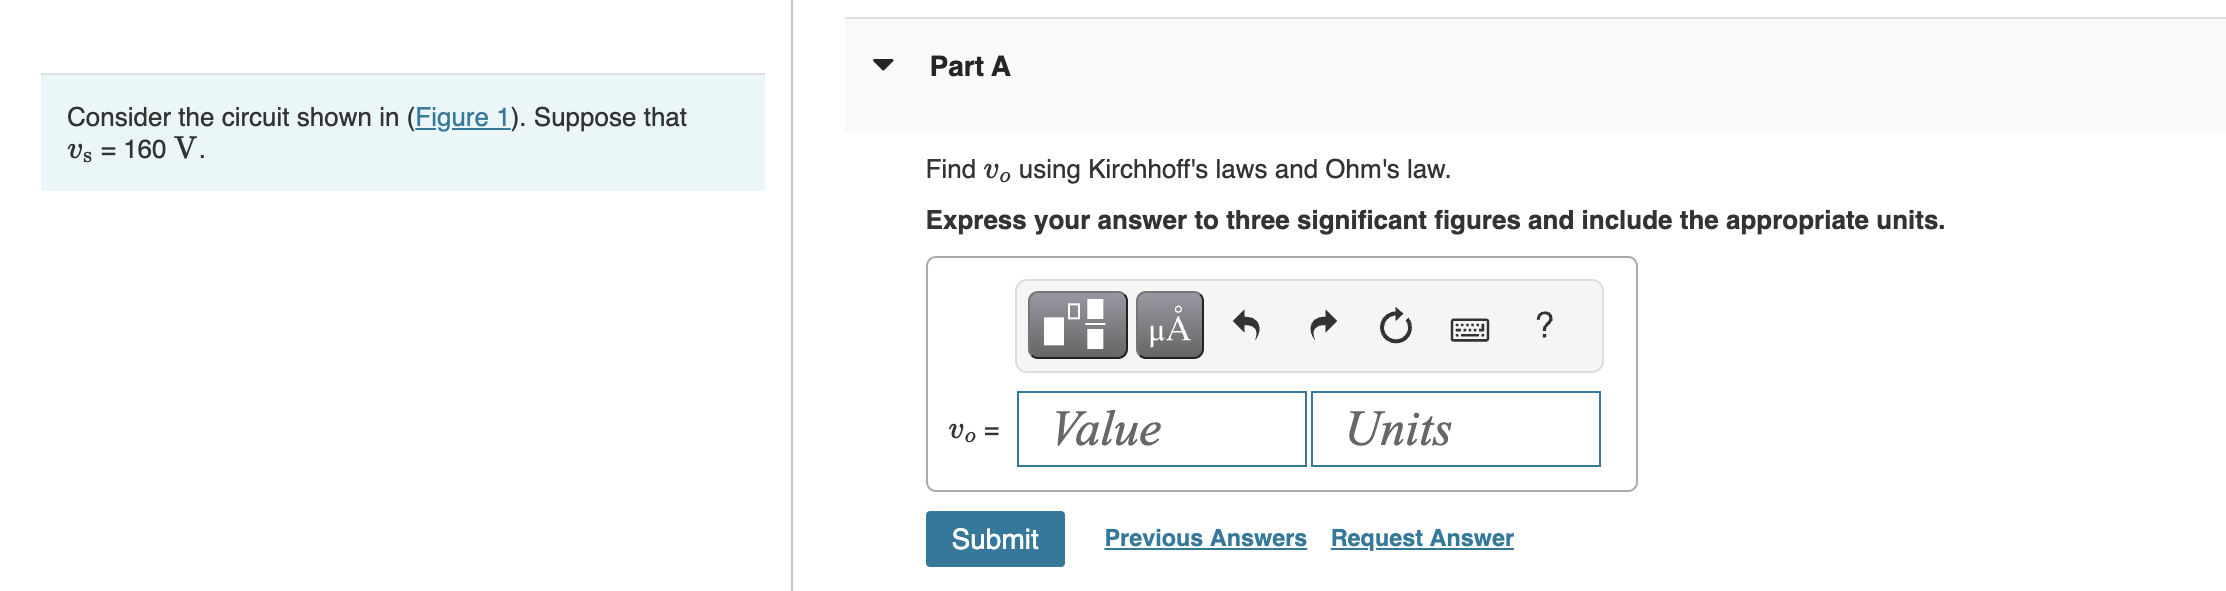Focus the Units answer input box
This screenshot has height=591, width=2226.
[1455, 429]
